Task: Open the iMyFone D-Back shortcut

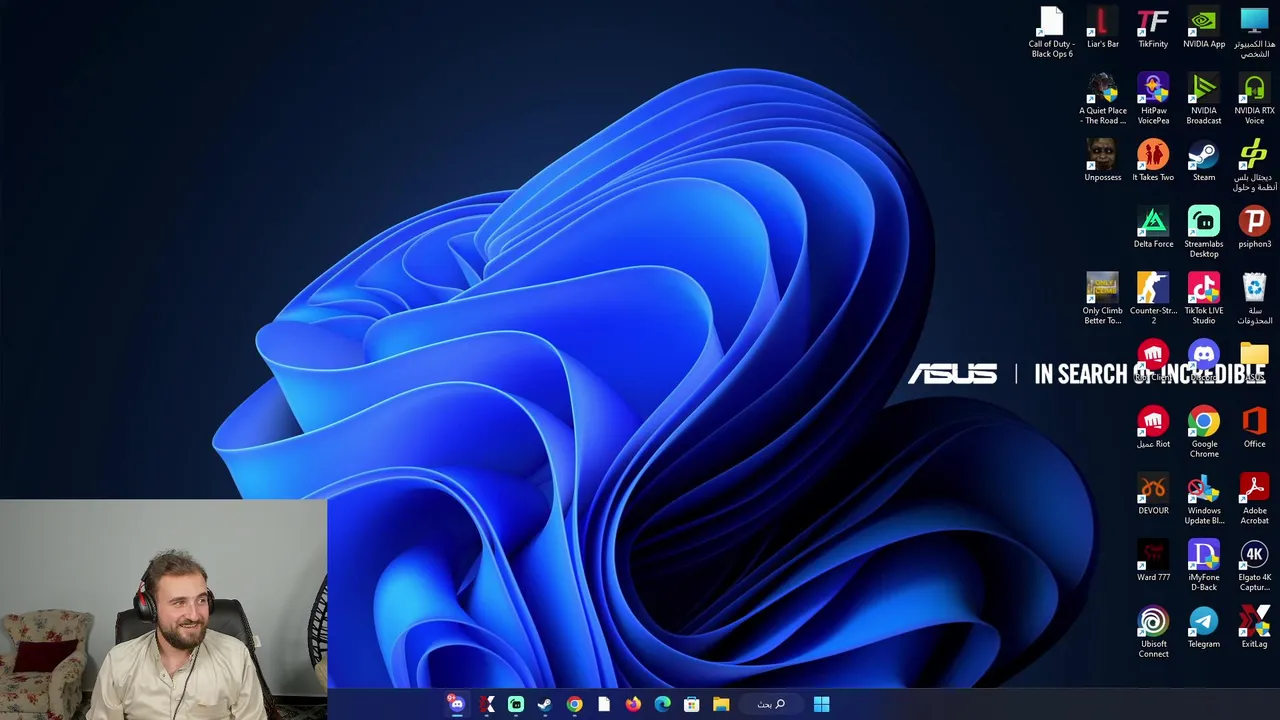Action: click(x=1204, y=566)
